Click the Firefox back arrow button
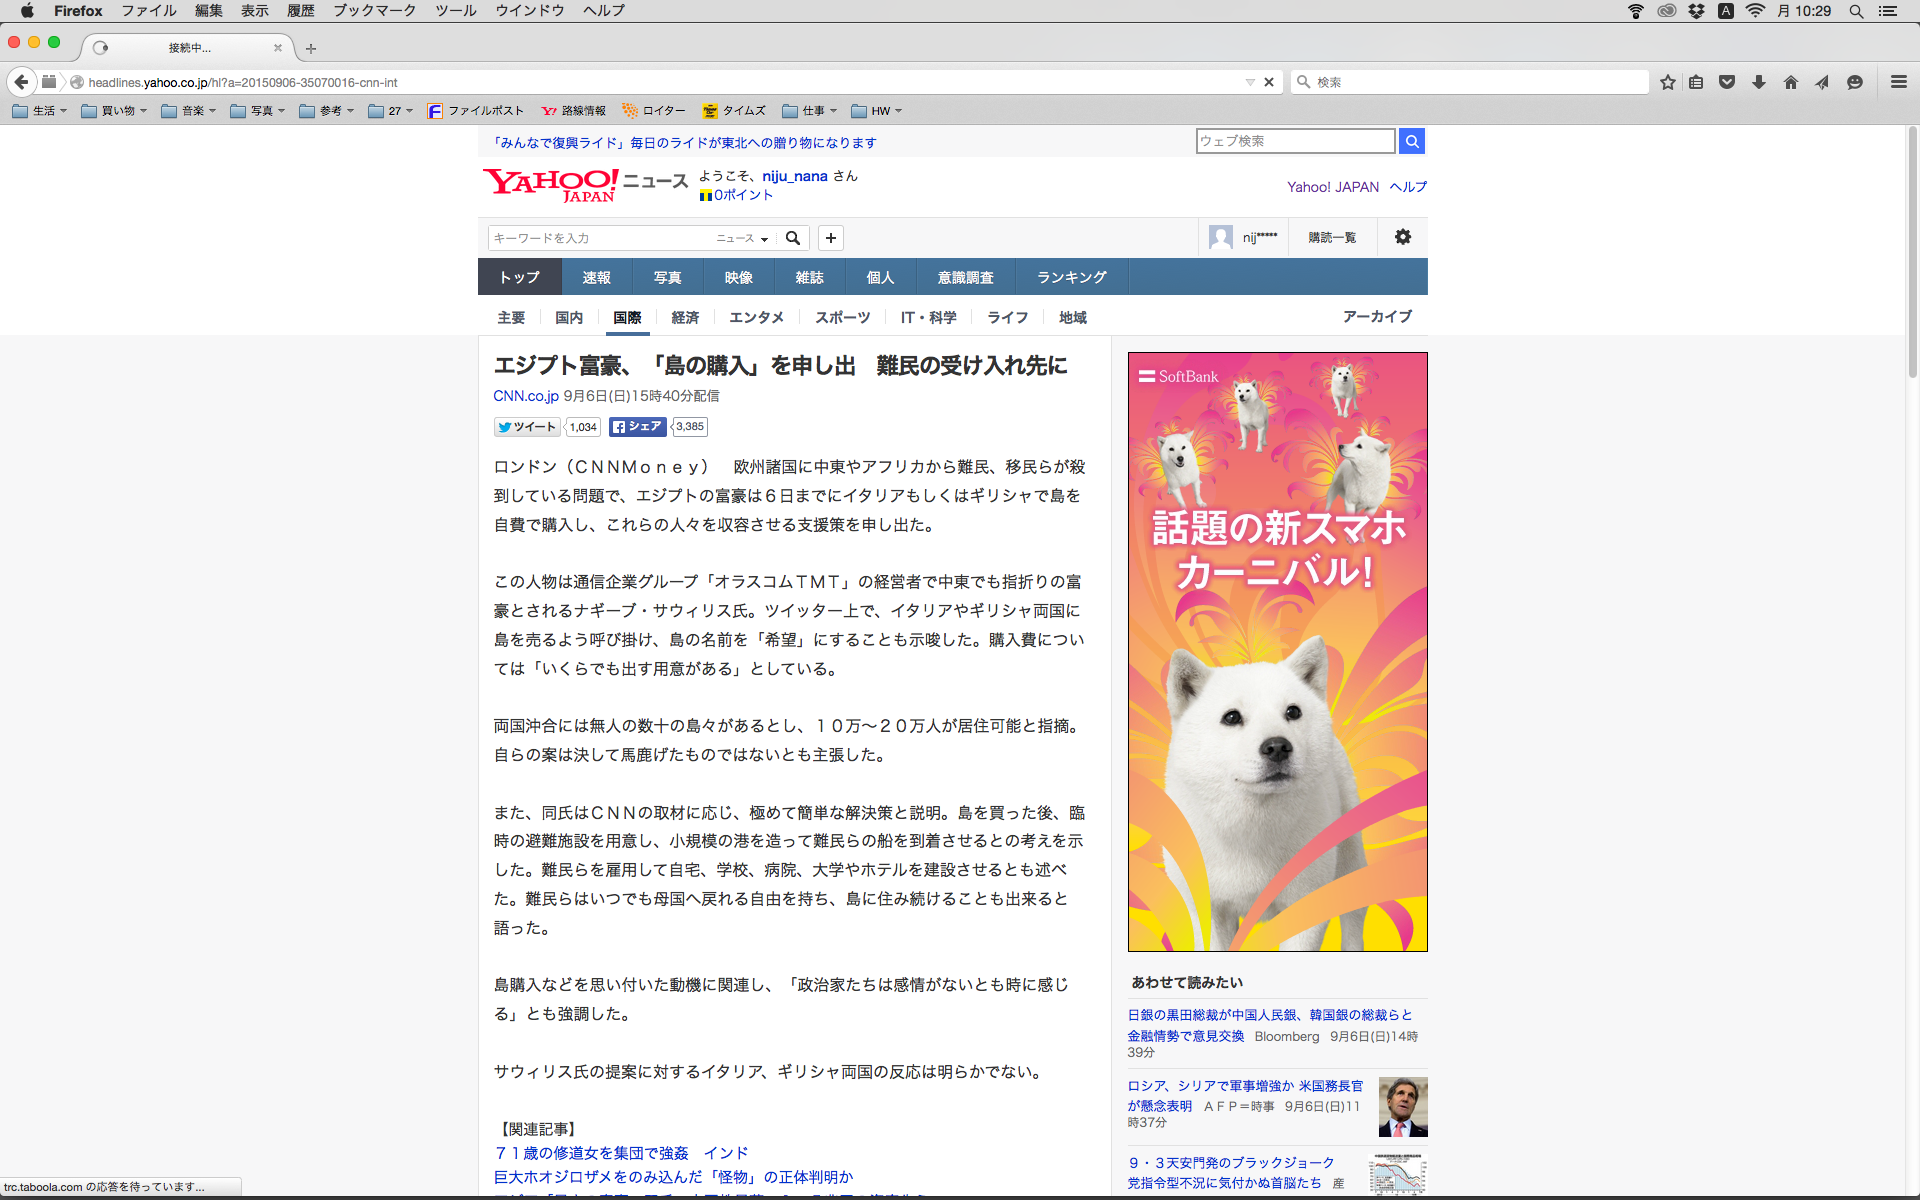The width and height of the screenshot is (1920, 1200). tap(21, 82)
